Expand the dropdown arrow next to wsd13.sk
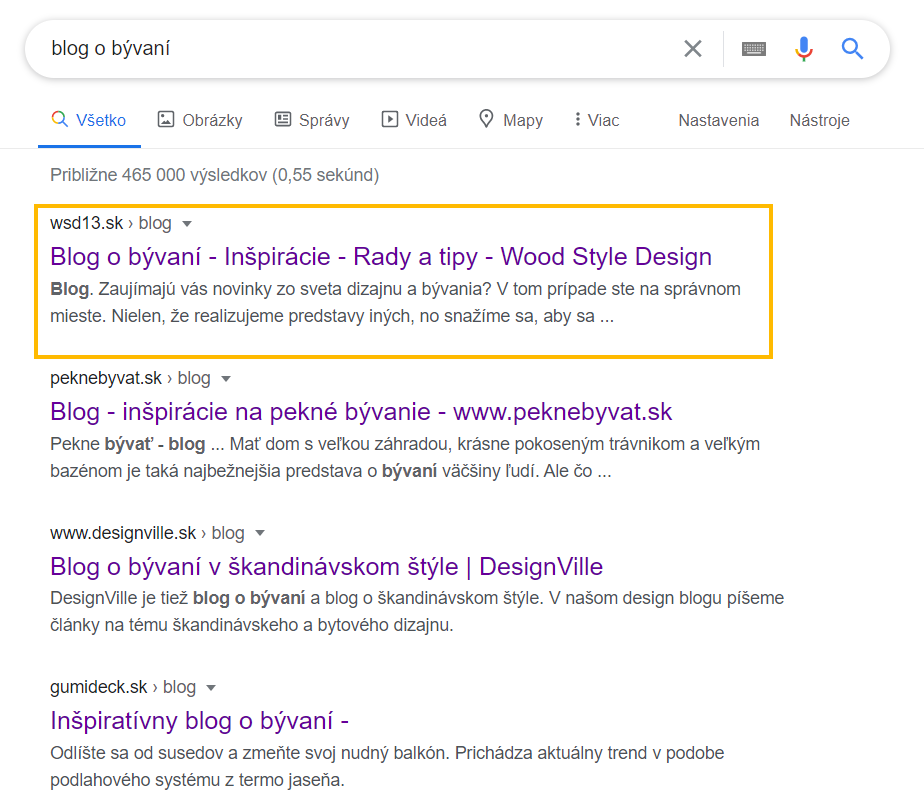This screenshot has height=809, width=924. 187,224
